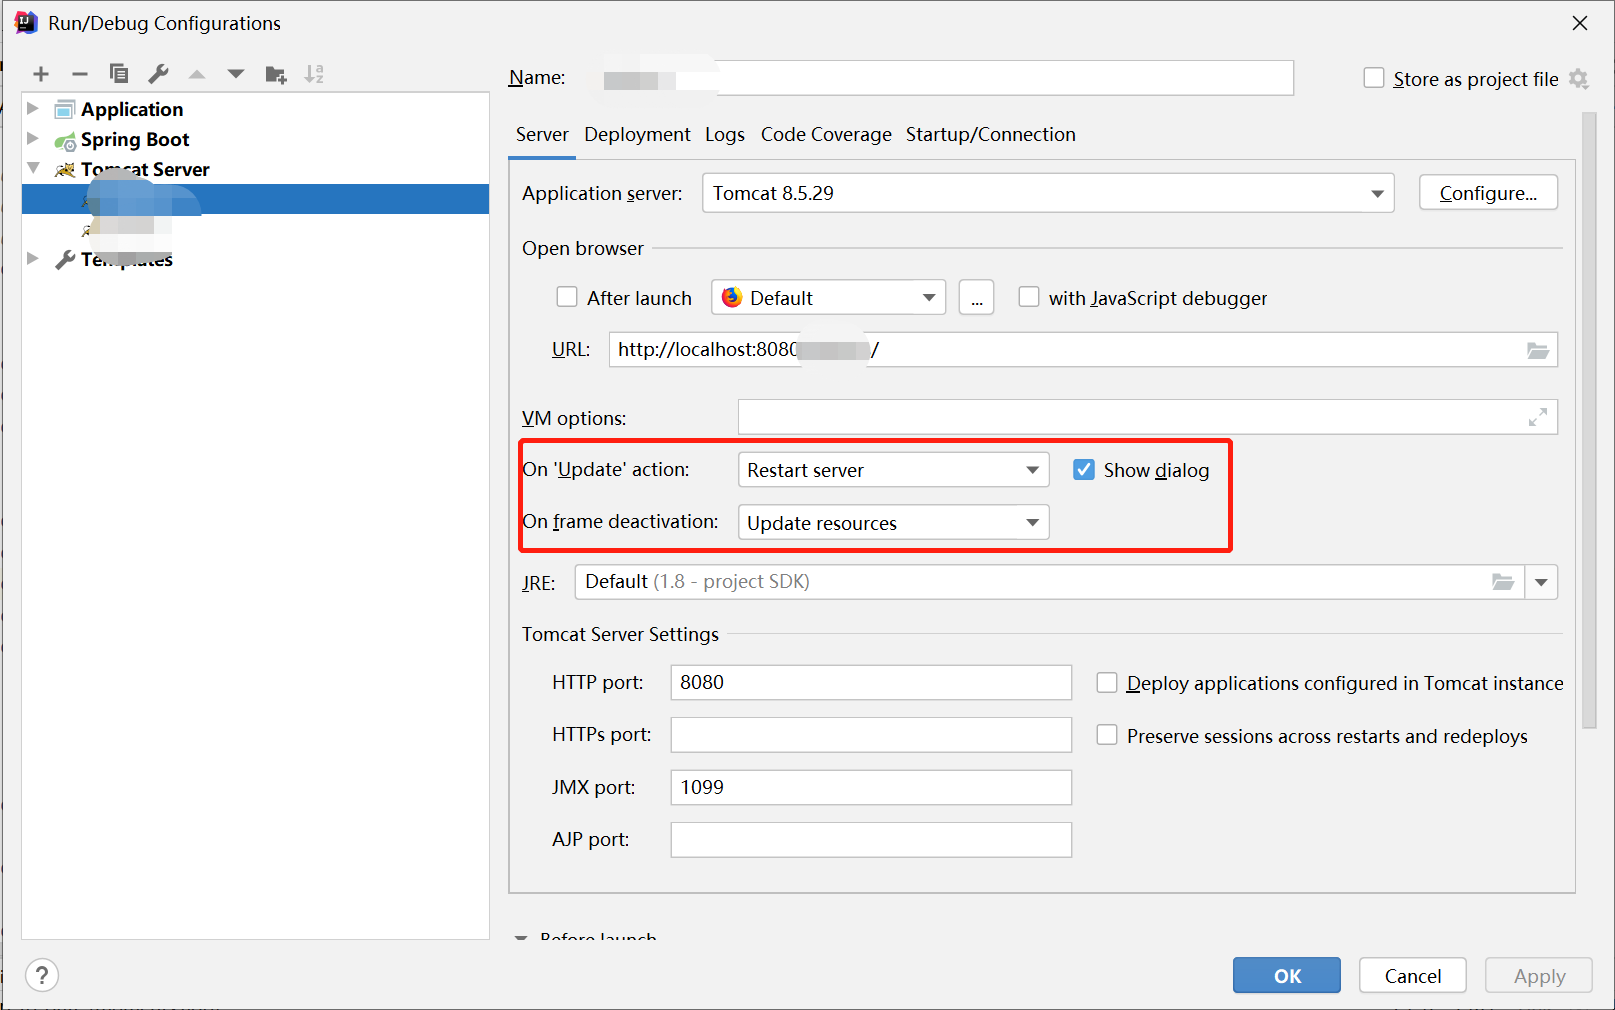Click the HTTP port field
The height and width of the screenshot is (1010, 1615).
(x=871, y=682)
